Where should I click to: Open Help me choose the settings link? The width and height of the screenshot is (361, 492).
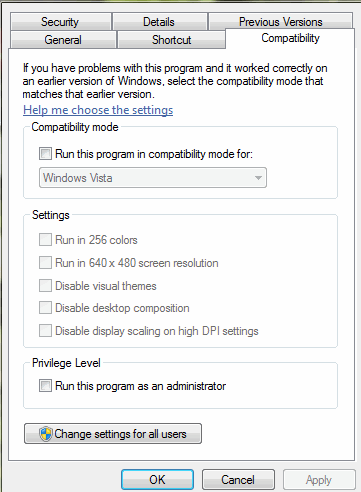coord(98,110)
